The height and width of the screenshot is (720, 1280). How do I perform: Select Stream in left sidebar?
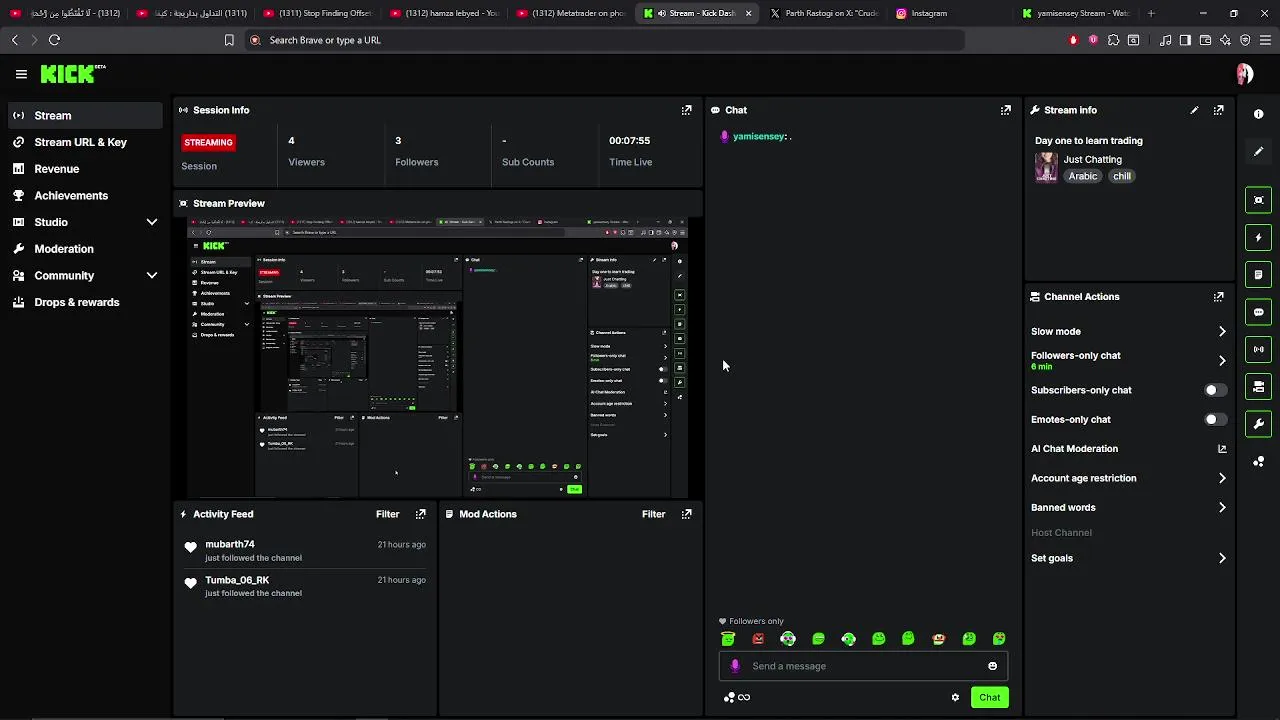(85, 115)
